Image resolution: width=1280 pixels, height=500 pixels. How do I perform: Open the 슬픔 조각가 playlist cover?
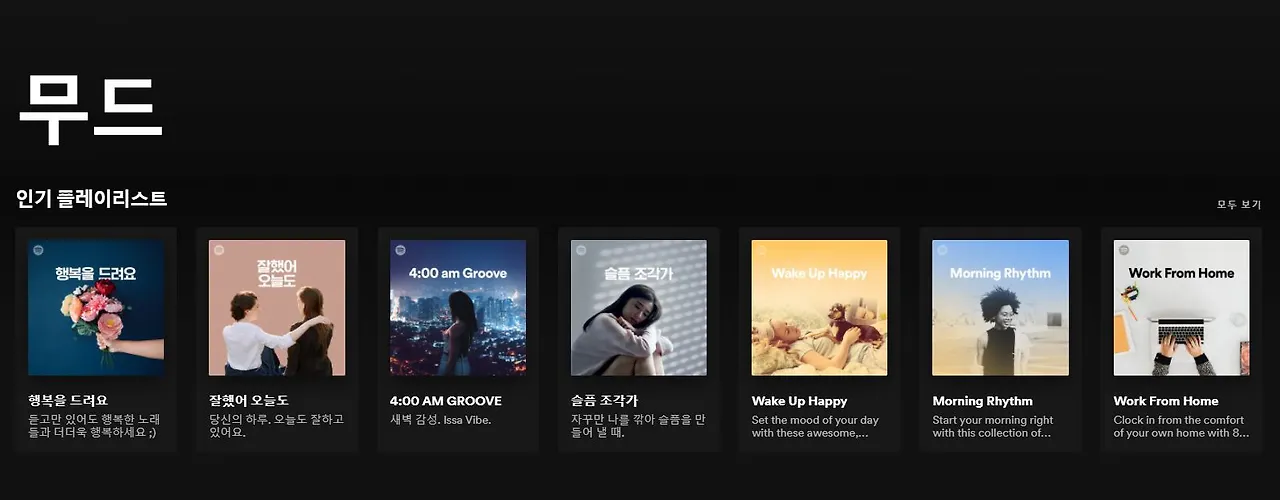pos(639,308)
